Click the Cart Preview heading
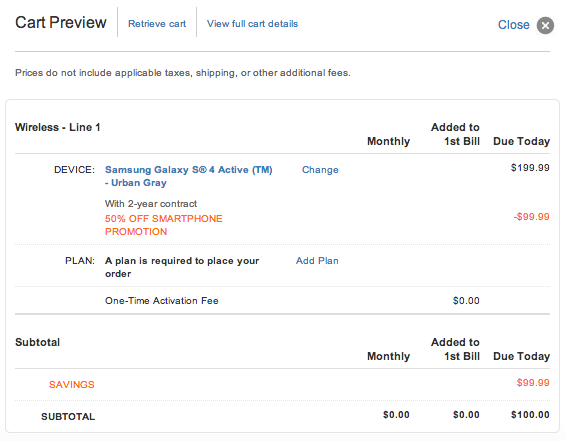The image size is (565, 441). pos(61,22)
